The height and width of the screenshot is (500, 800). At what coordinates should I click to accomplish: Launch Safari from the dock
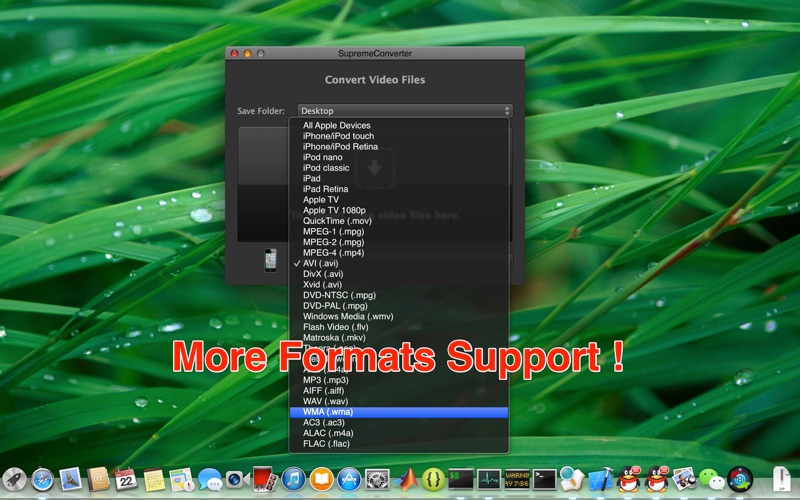point(42,480)
